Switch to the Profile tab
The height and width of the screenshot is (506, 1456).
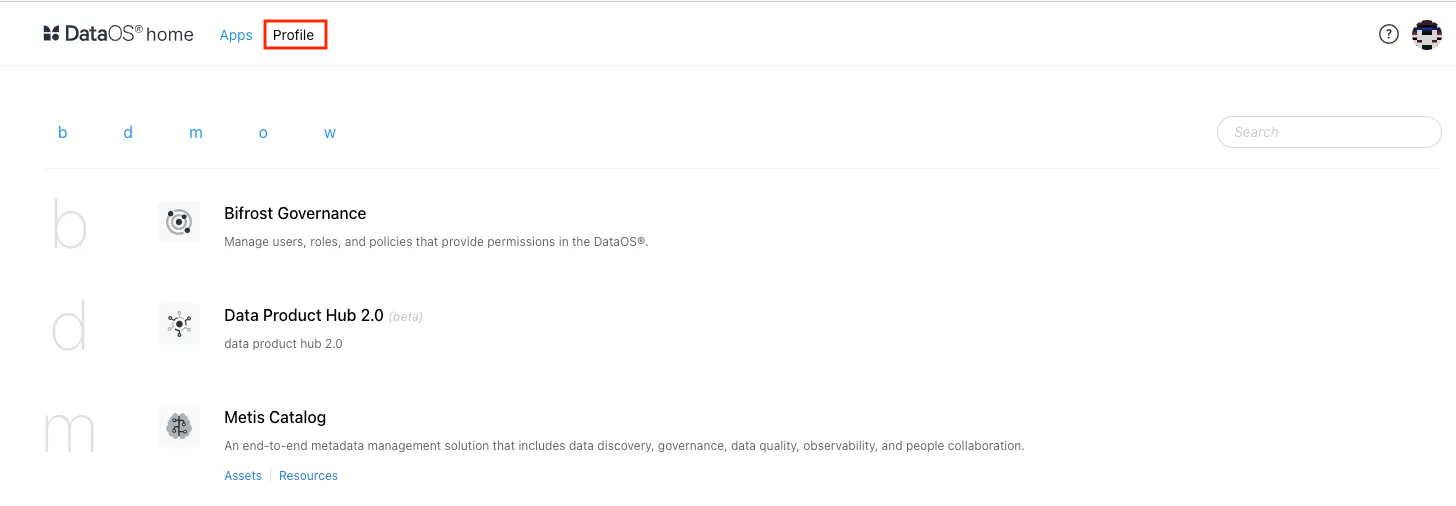[294, 35]
